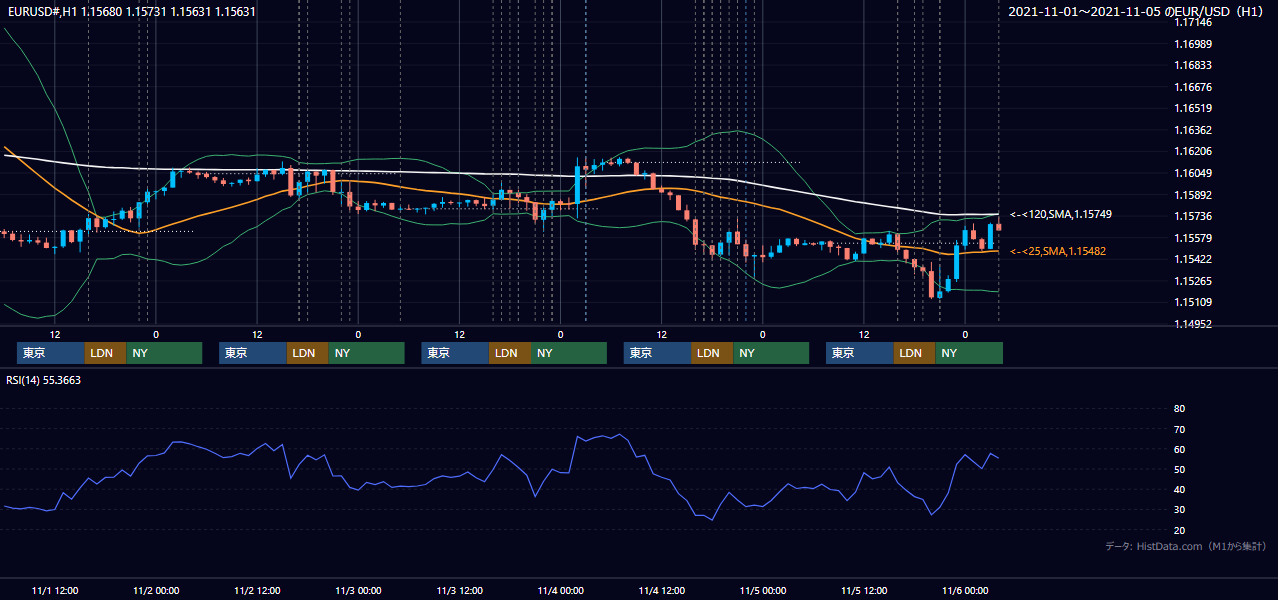Click price level 1.16206 on the axis
This screenshot has width=1278, height=600.
(x=1193, y=151)
